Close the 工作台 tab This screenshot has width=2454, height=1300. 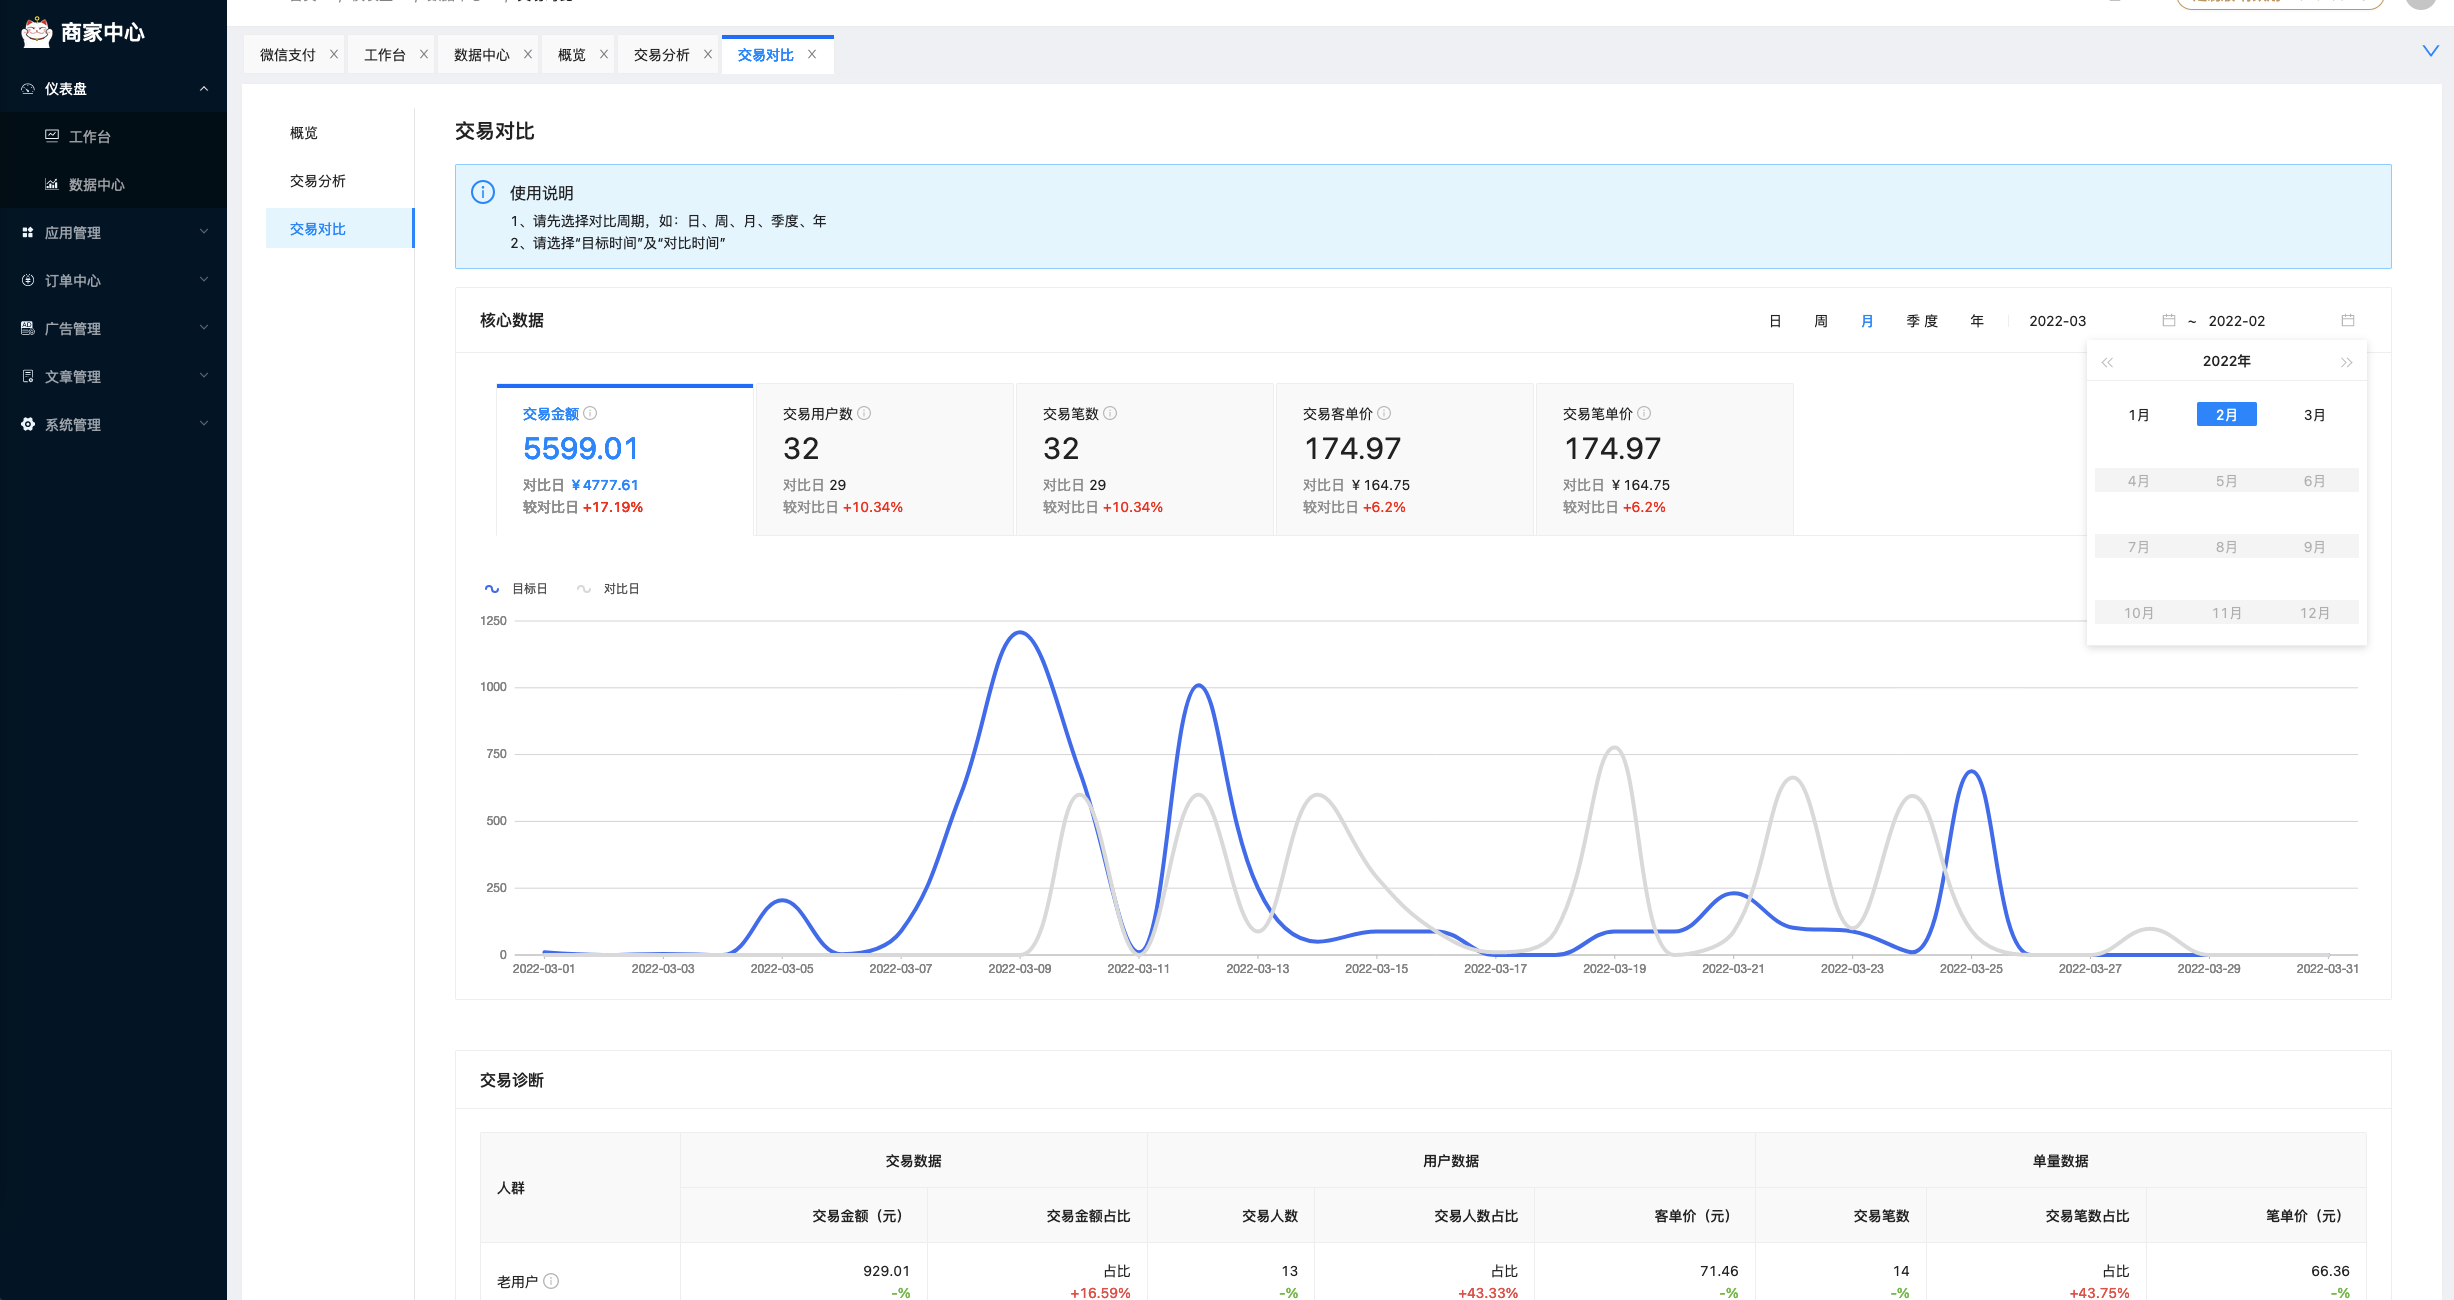(424, 55)
